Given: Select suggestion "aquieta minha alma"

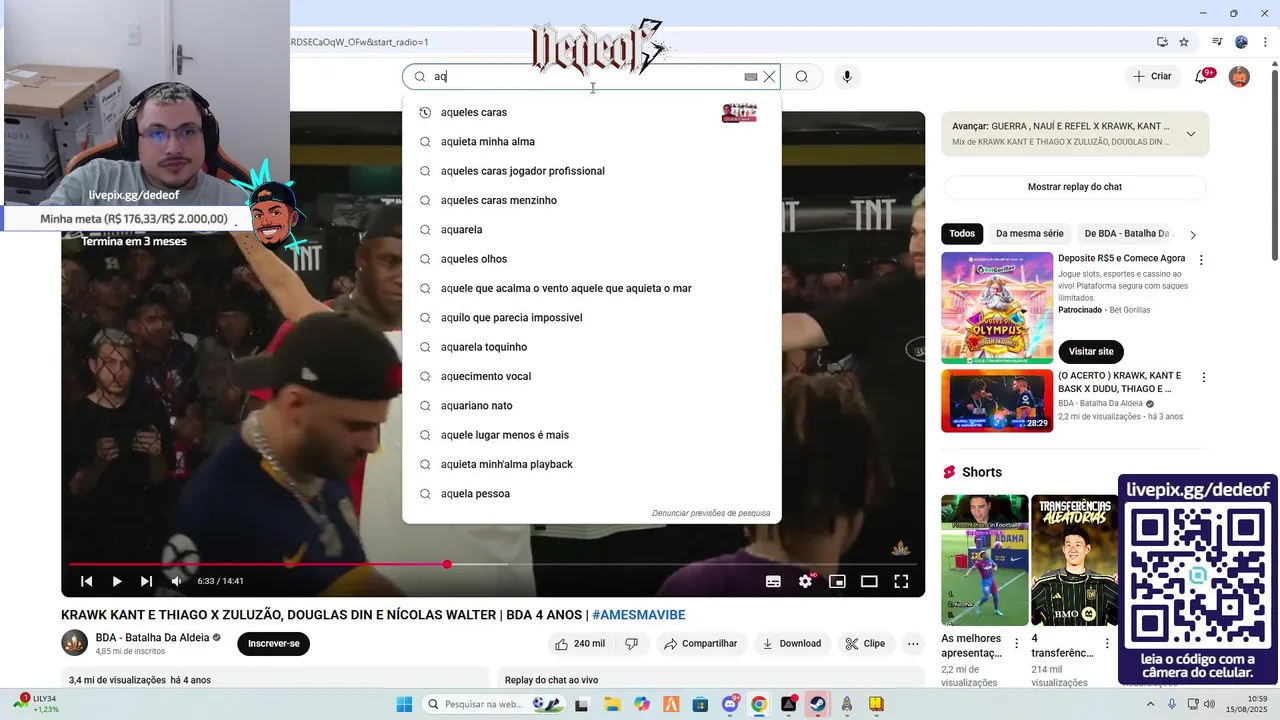Looking at the screenshot, I should pos(591,142).
